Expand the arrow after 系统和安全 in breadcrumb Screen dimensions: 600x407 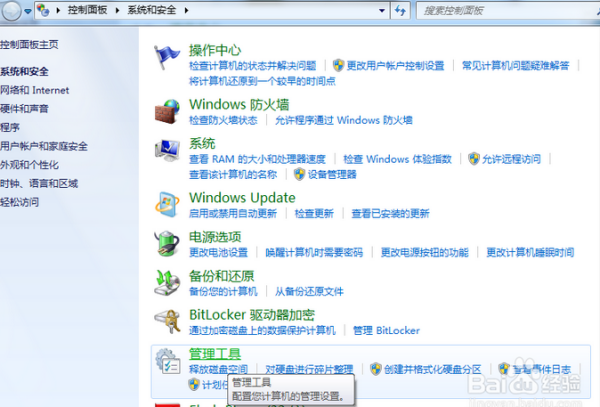[186, 10]
